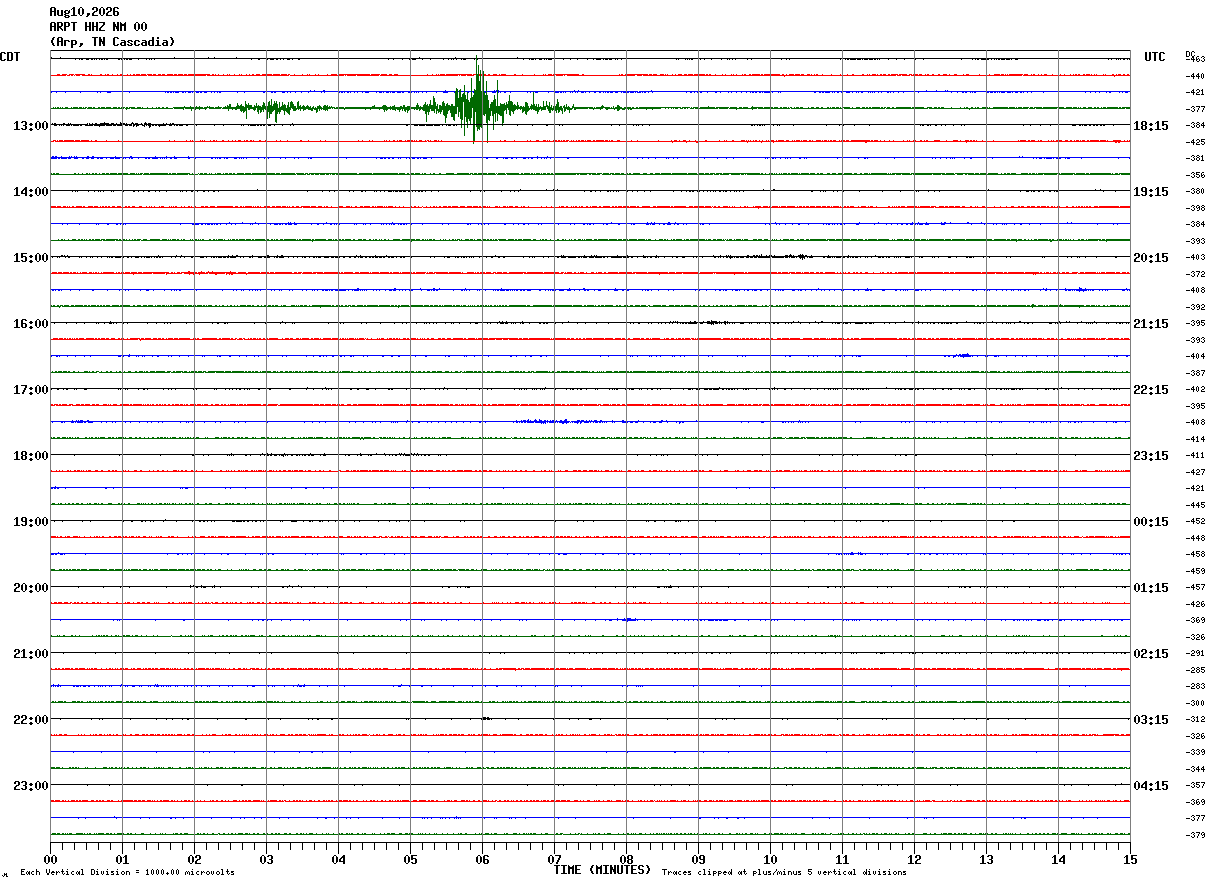
Task: Click the 04:15 UTC time label
Action: pyautogui.click(x=1151, y=786)
